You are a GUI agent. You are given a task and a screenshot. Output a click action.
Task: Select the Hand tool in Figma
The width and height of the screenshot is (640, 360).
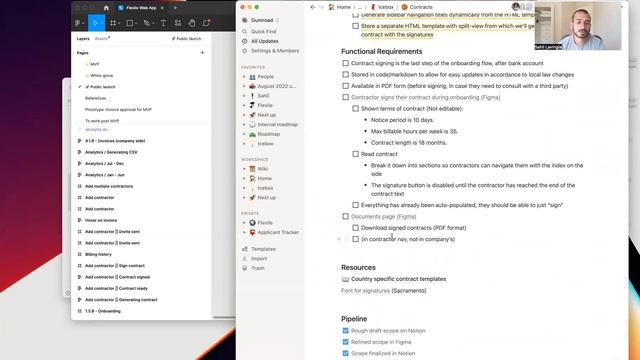pyautogui.click(x=192, y=23)
